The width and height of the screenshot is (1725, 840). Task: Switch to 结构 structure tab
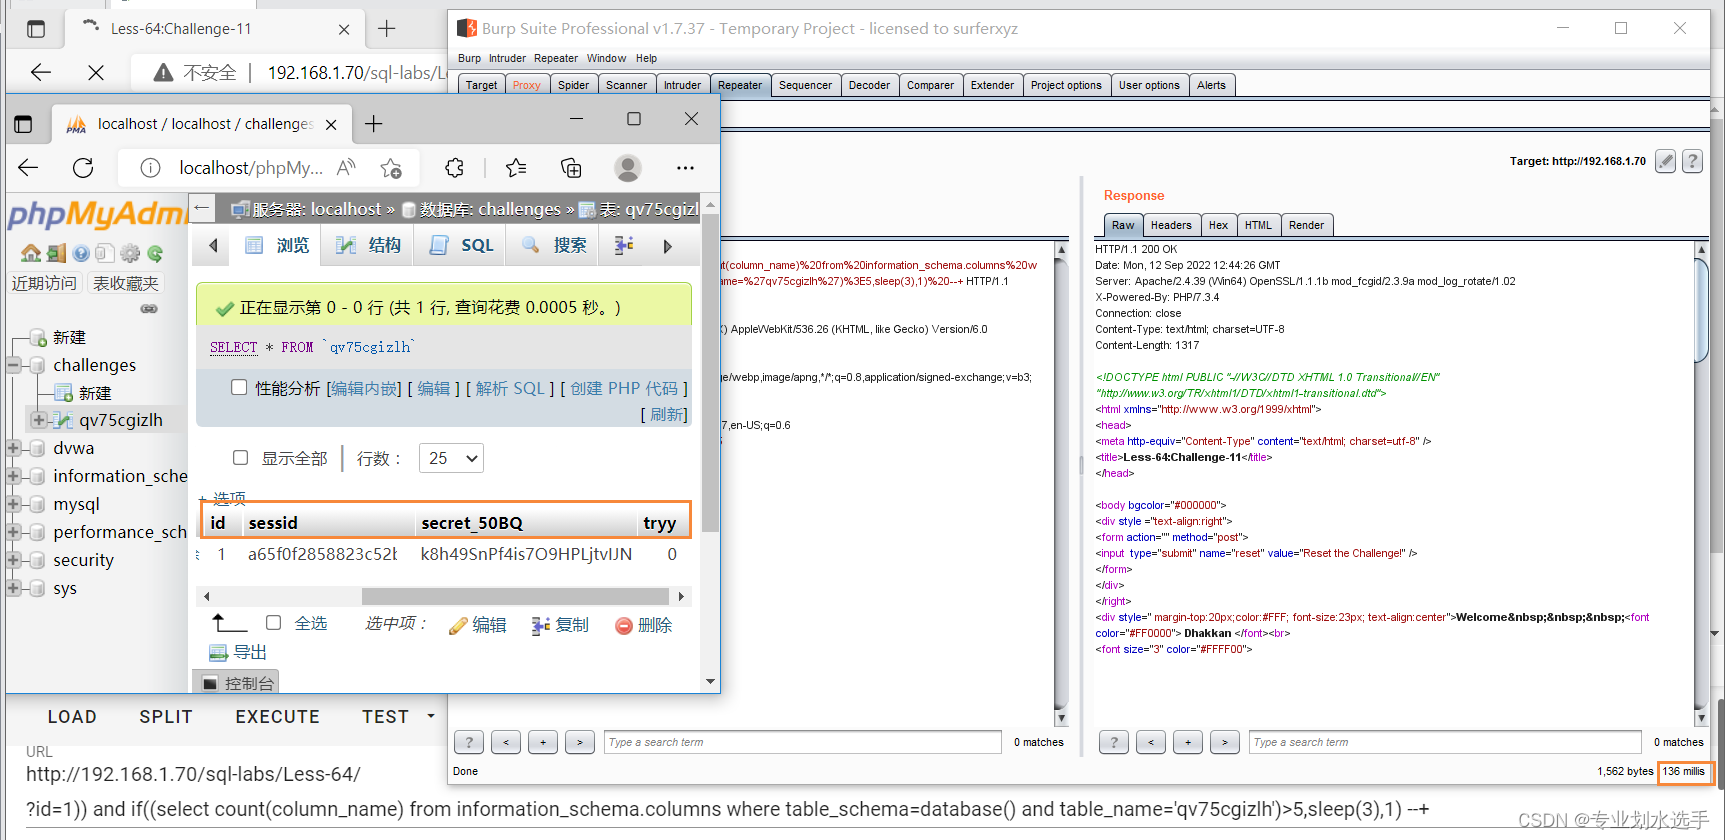368,245
